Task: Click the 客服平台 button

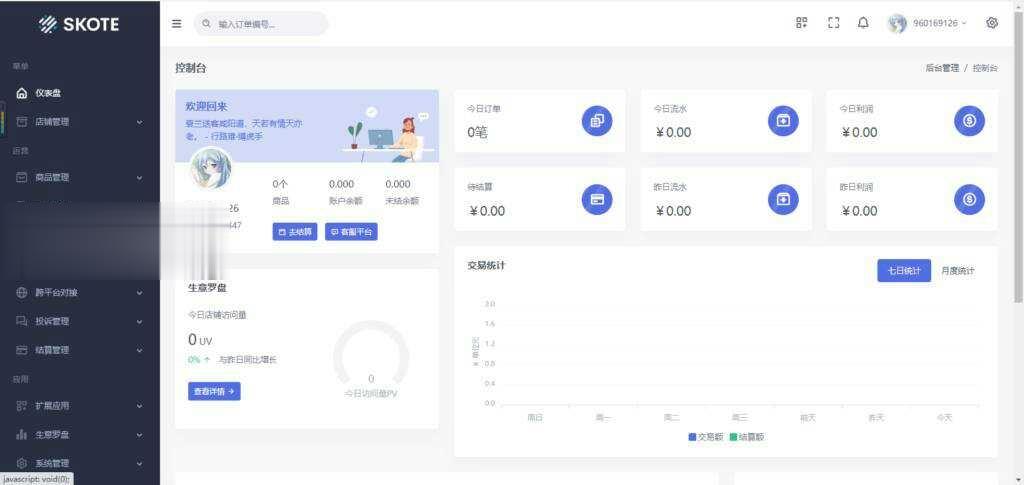Action: [x=351, y=232]
